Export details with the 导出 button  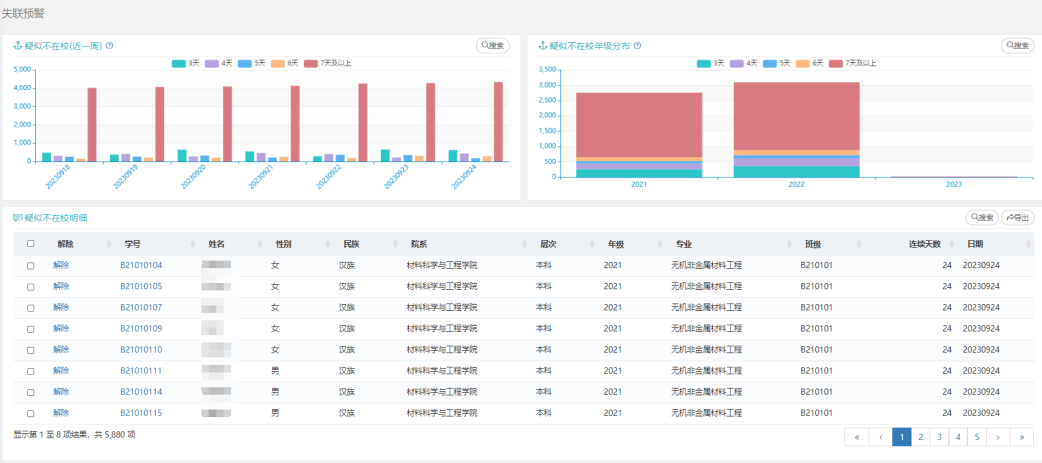tap(1018, 217)
